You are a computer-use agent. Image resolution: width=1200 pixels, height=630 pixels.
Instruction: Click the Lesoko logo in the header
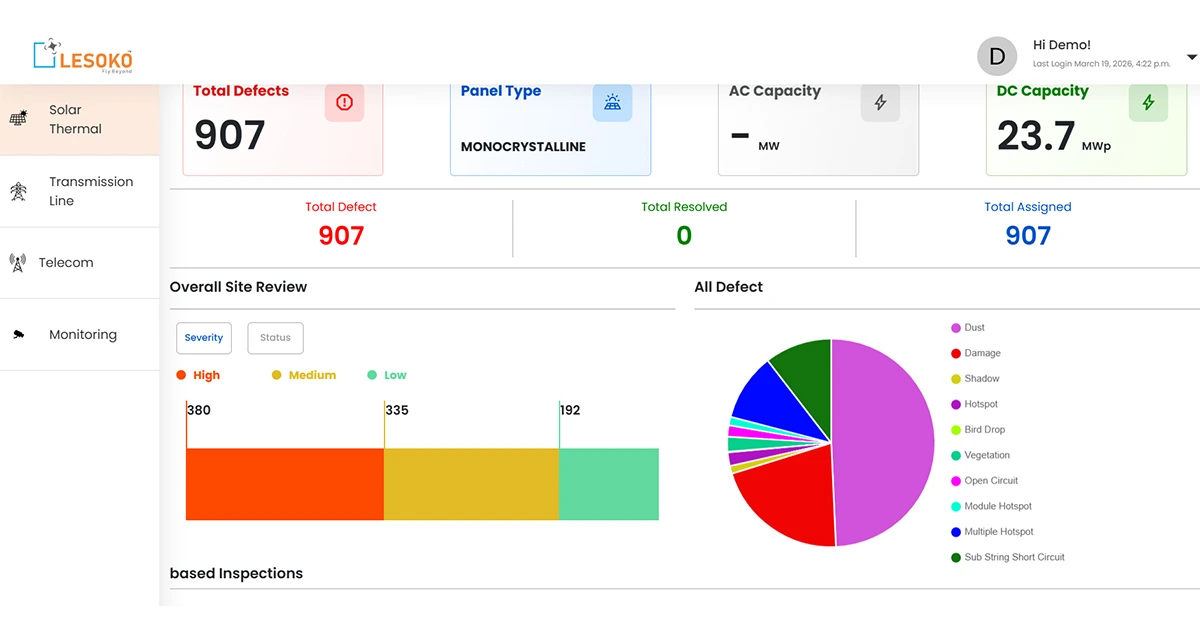83,56
